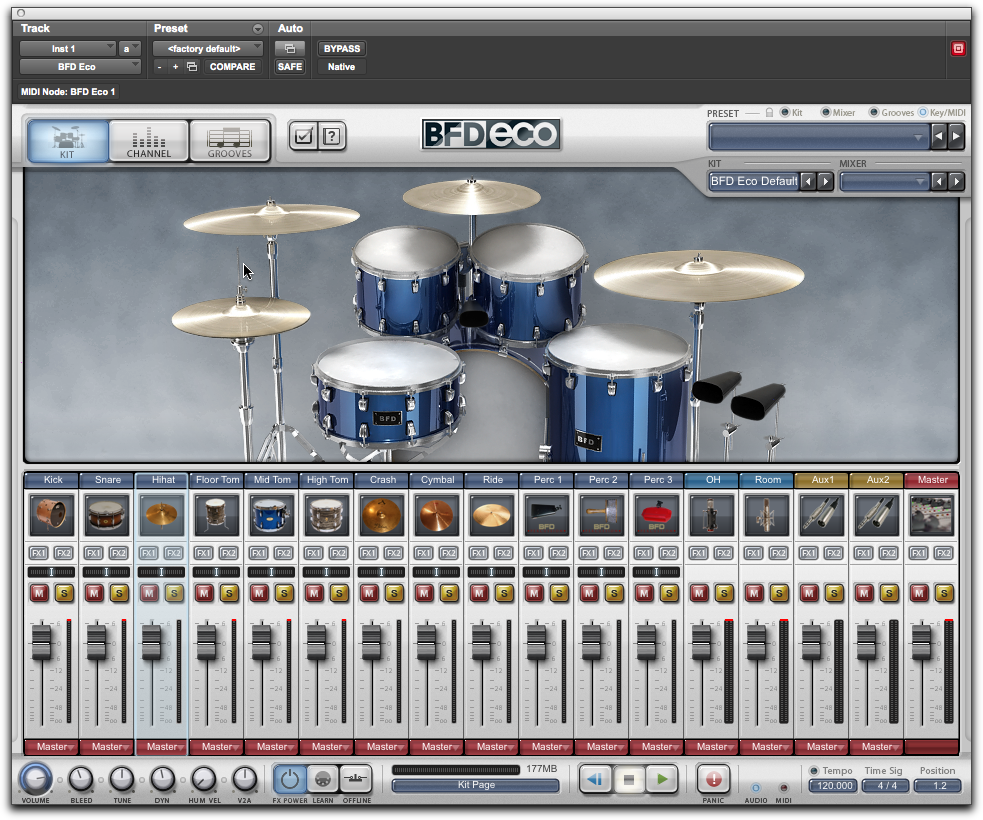Viewport: 983px width, 820px height.
Task: Stop groove playback
Action: point(629,779)
